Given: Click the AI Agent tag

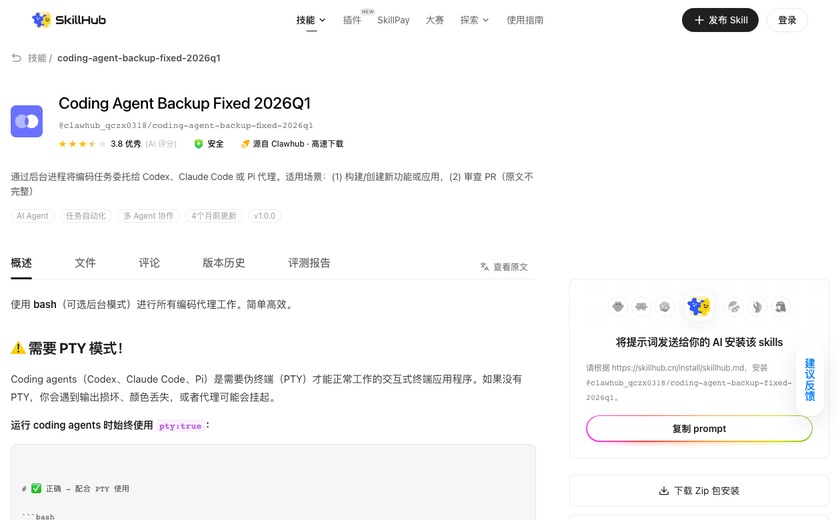Looking at the screenshot, I should [x=32, y=216].
